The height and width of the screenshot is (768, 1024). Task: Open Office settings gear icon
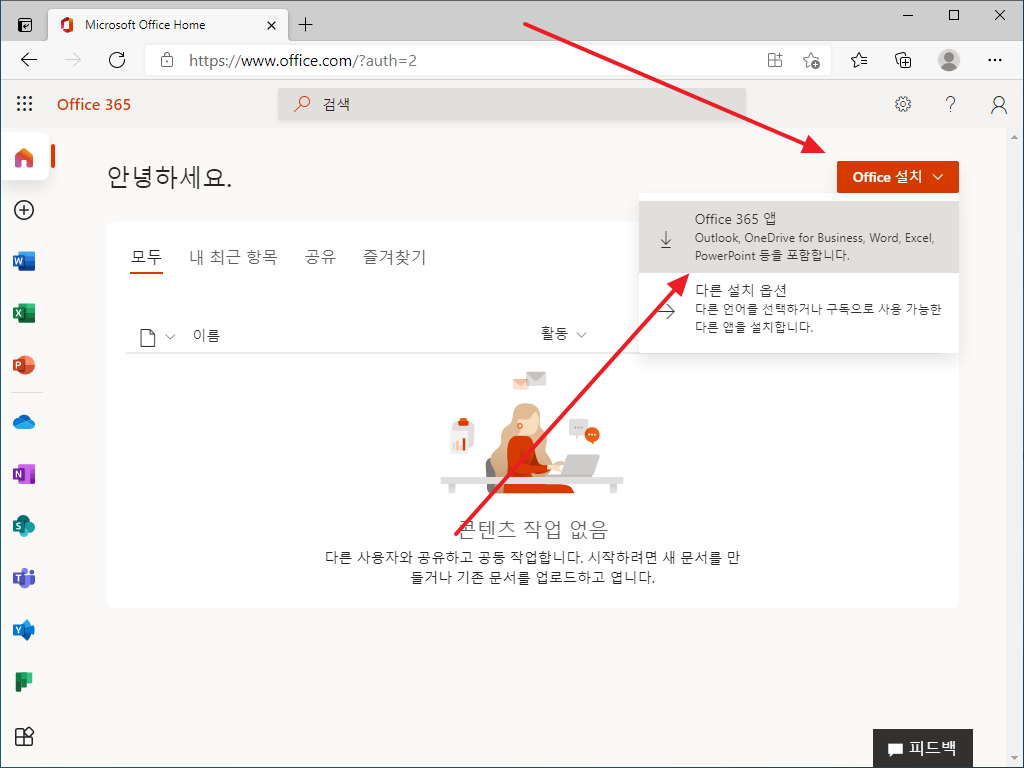click(903, 104)
